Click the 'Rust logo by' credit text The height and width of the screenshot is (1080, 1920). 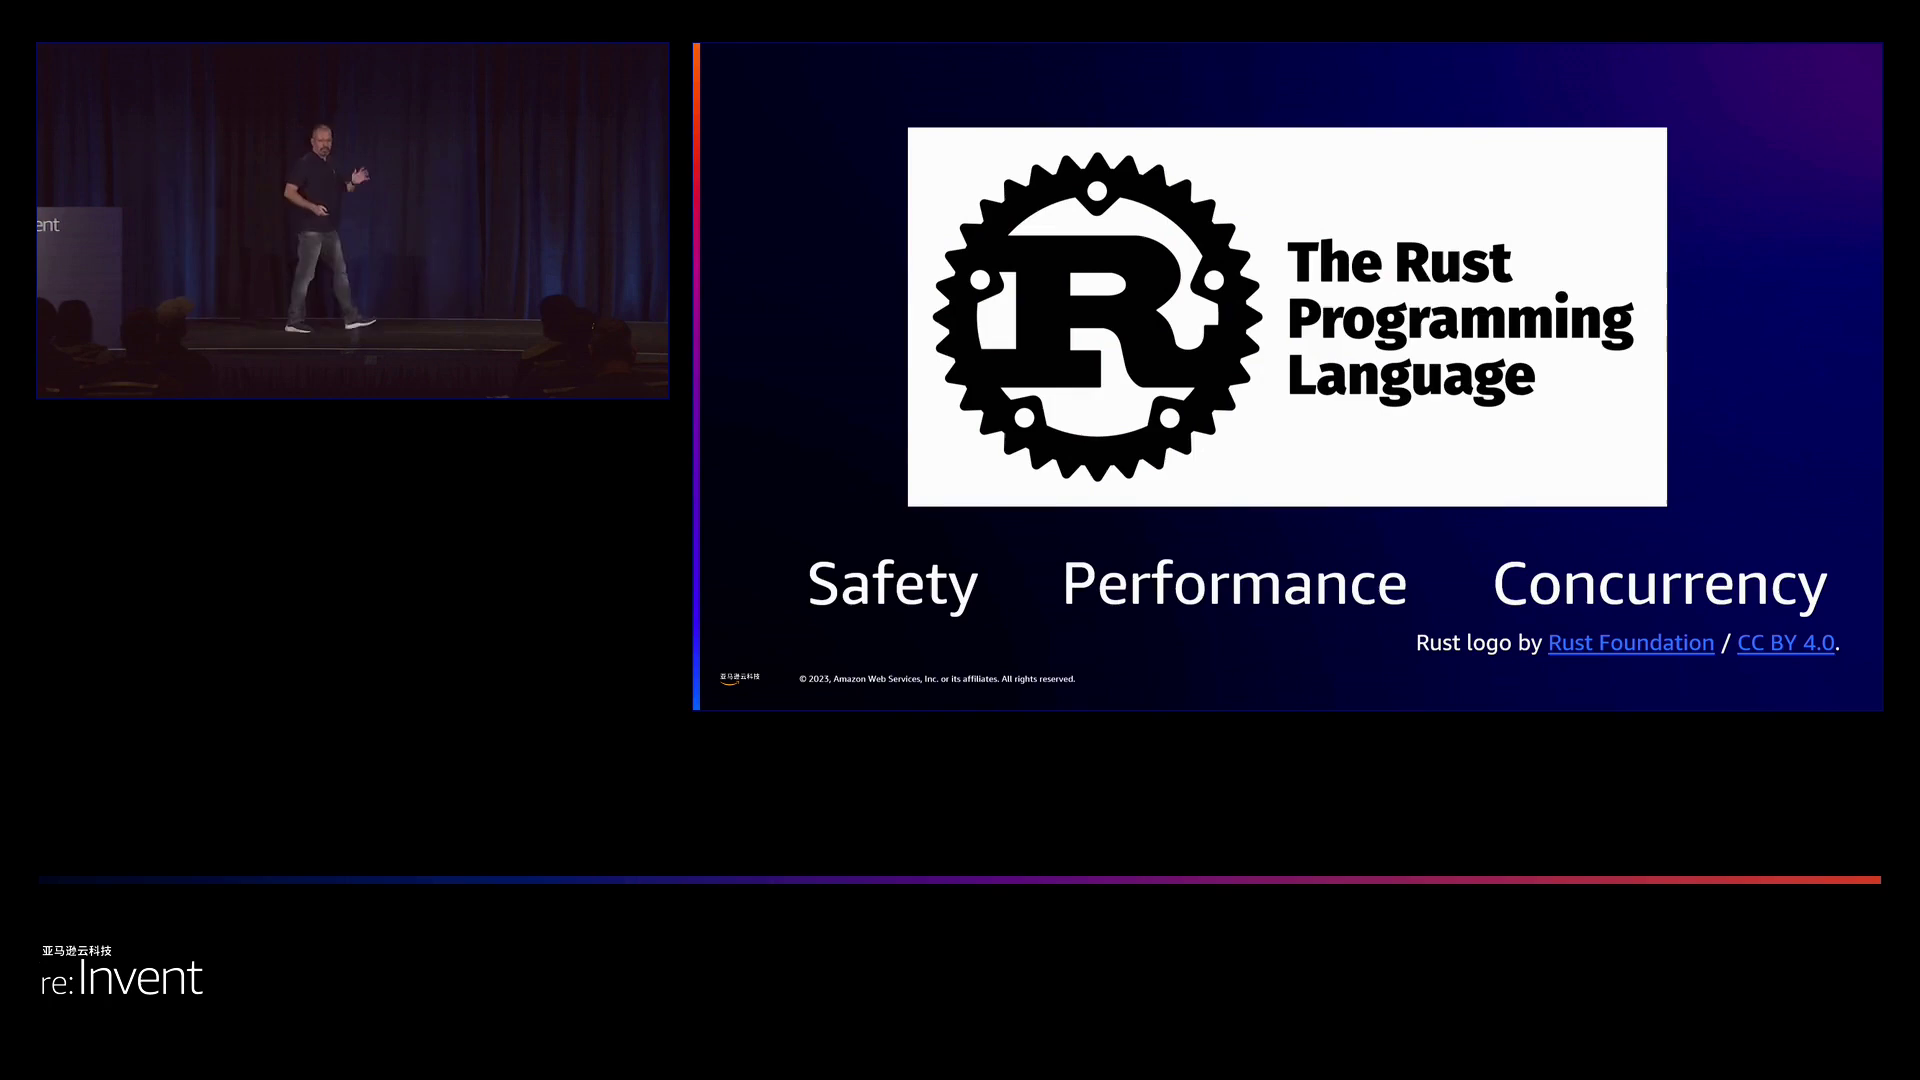coord(1478,643)
